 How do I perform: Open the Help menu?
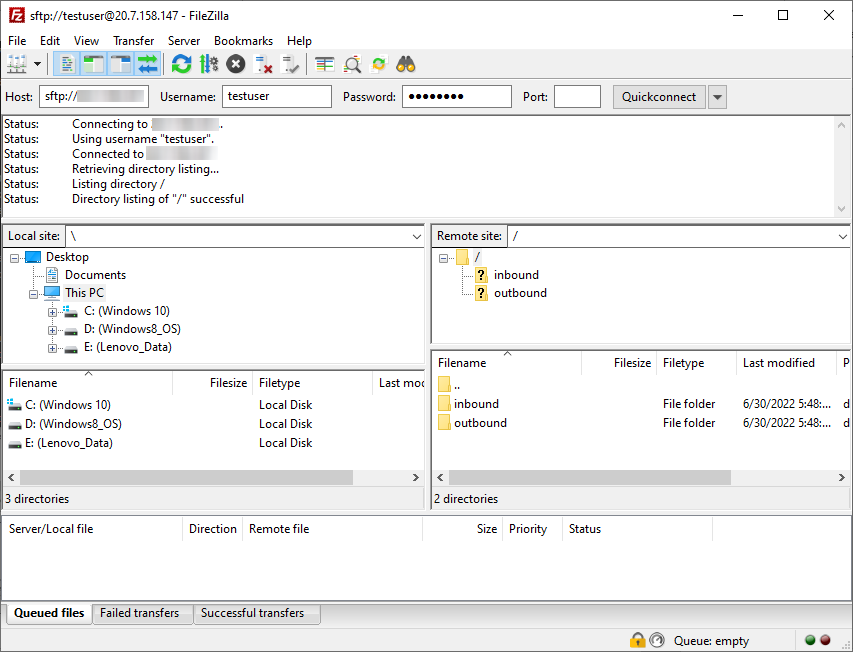coord(299,41)
